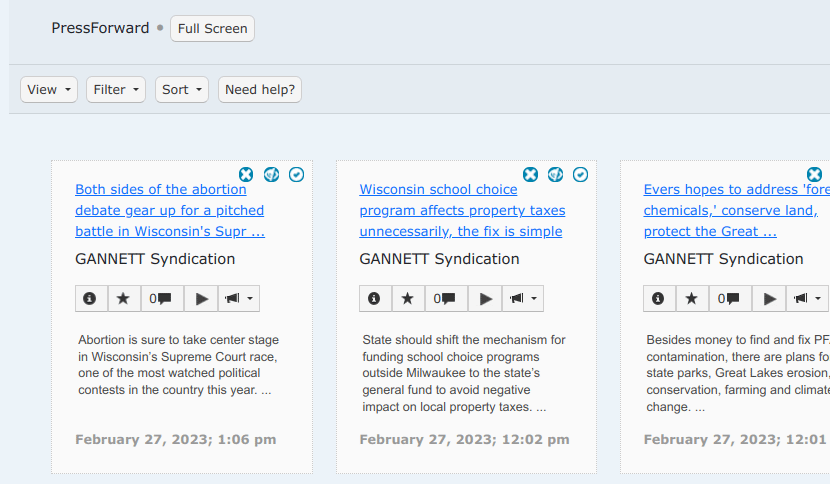The image size is (830, 484).
Task: Click globe icon on Wisconsin school choice card
Action: pyautogui.click(x=555, y=174)
